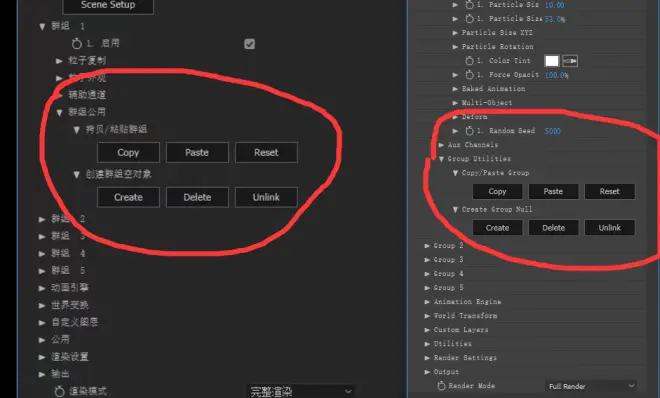Expand the Render Settings section
Image resolution: width=660 pixels, height=398 pixels.
(x=427, y=358)
